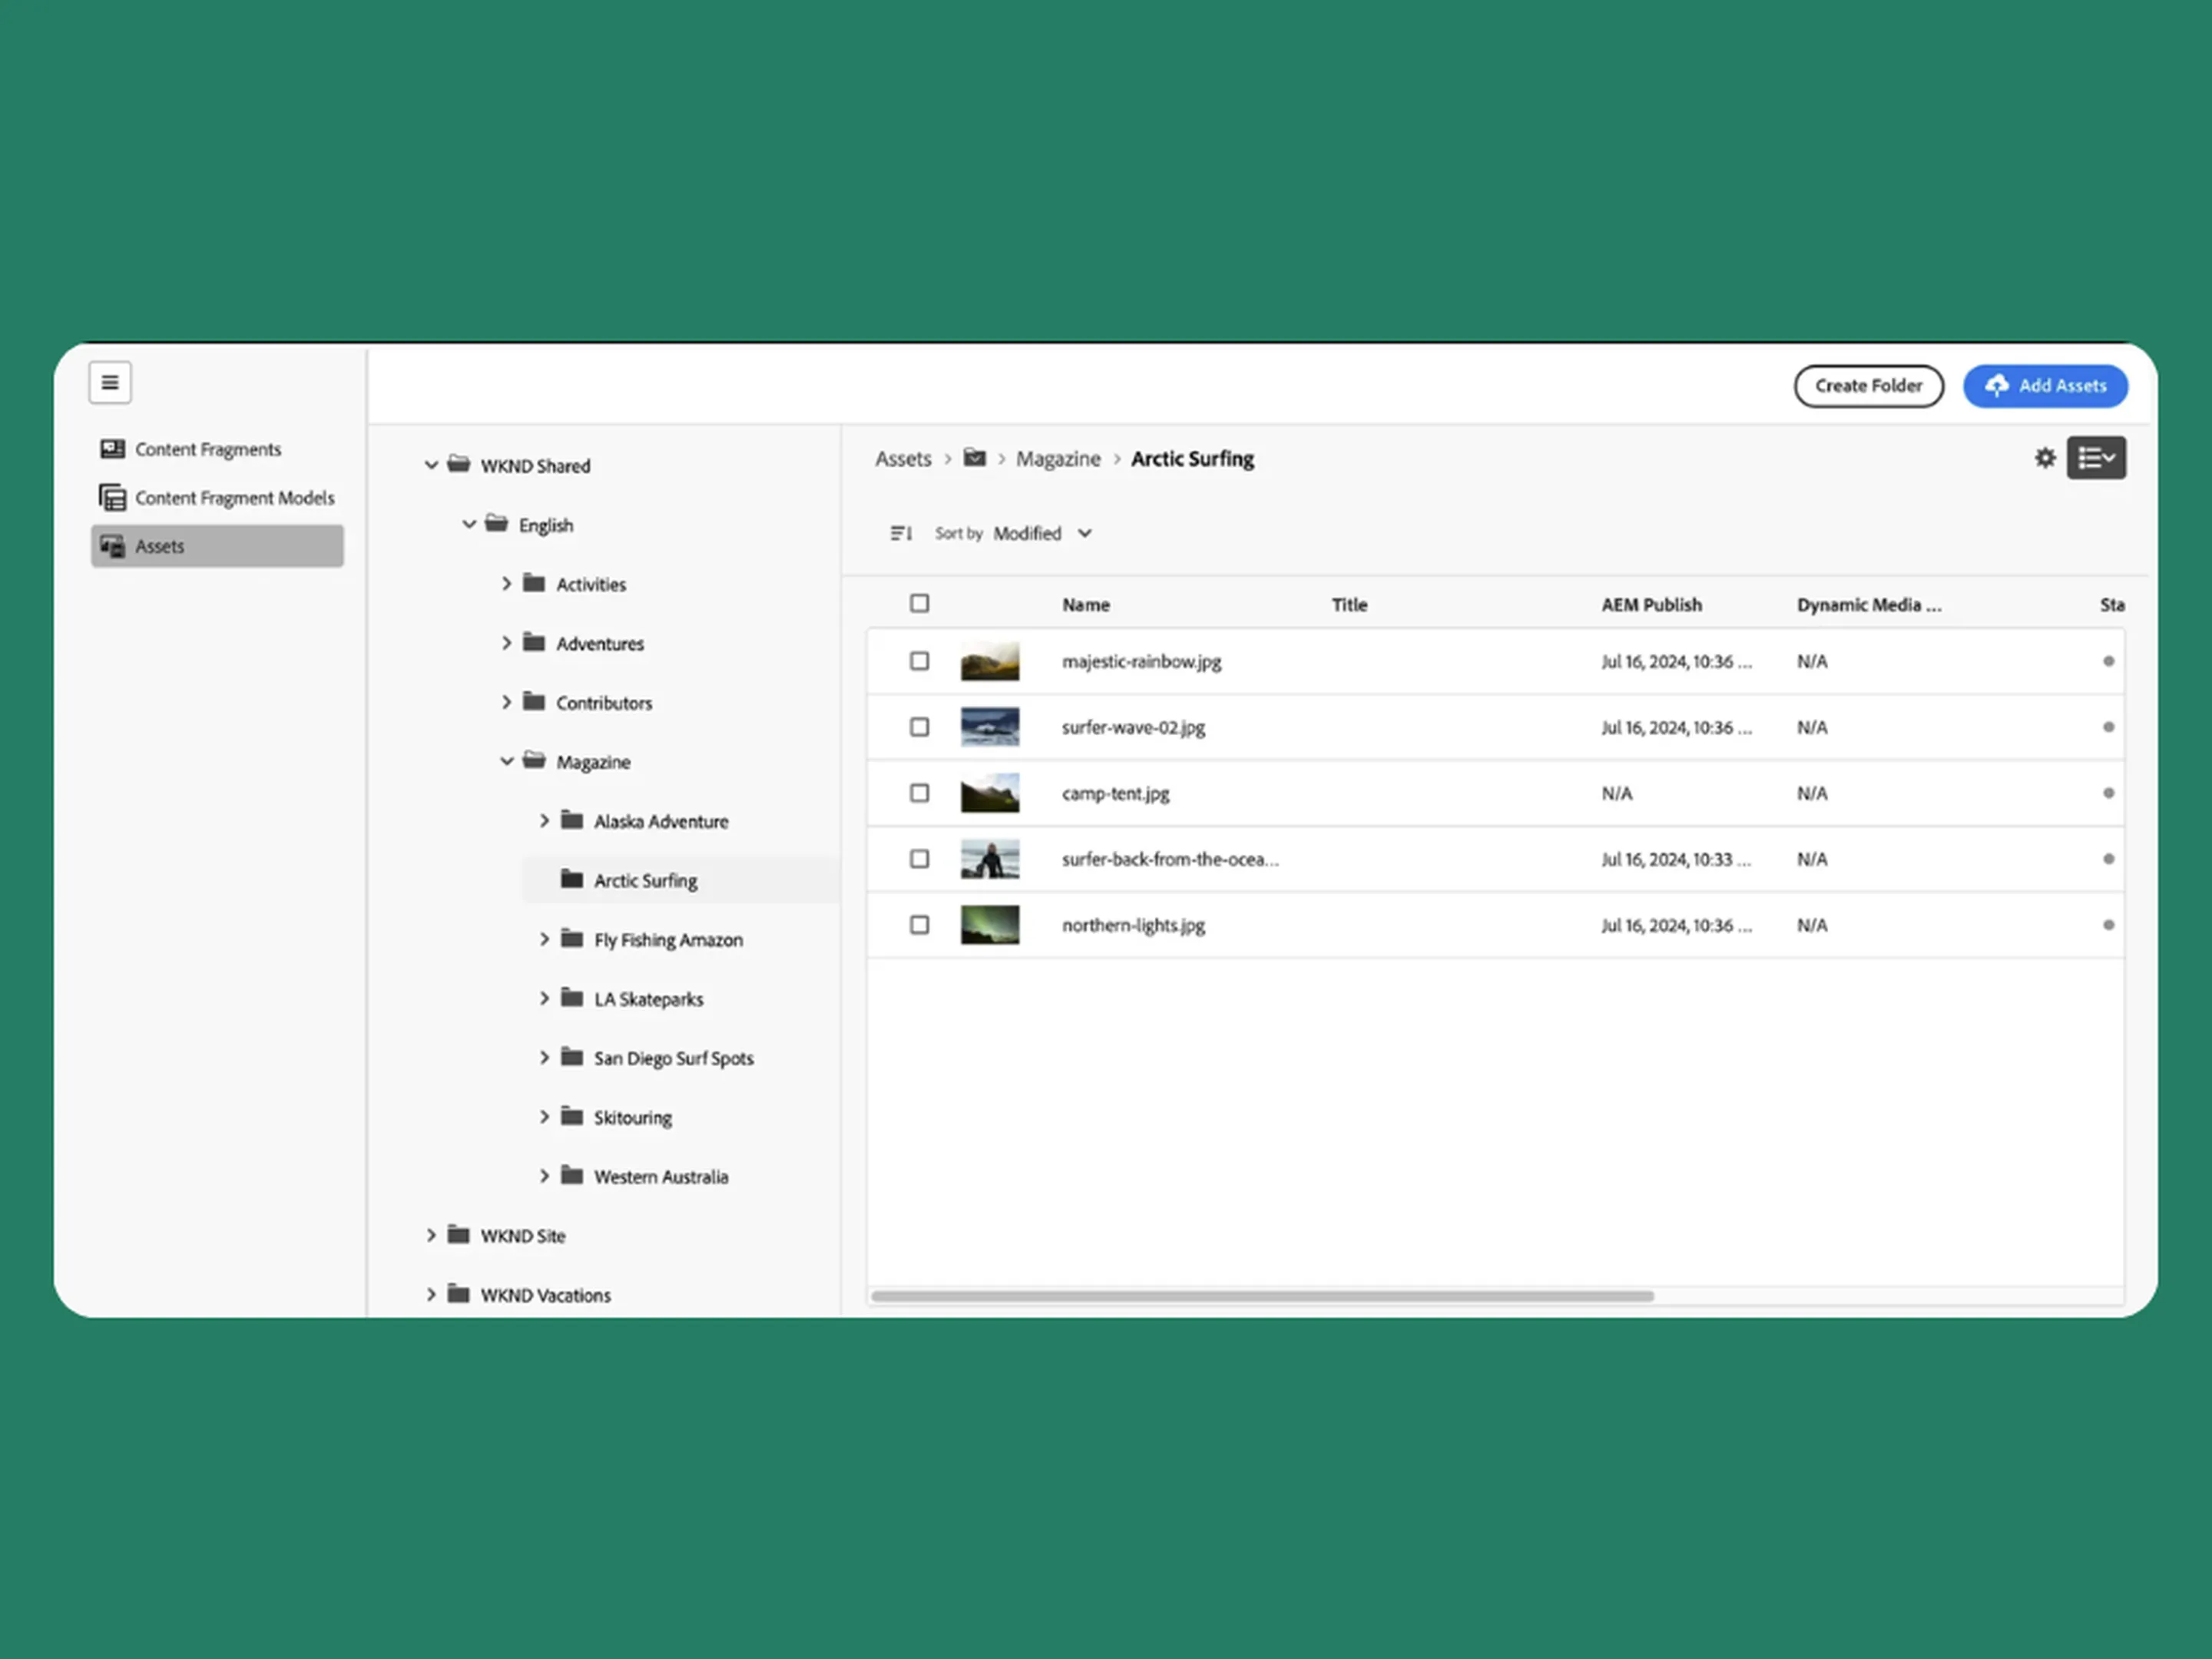Click the Skitouring folder icon

[x=572, y=1116]
